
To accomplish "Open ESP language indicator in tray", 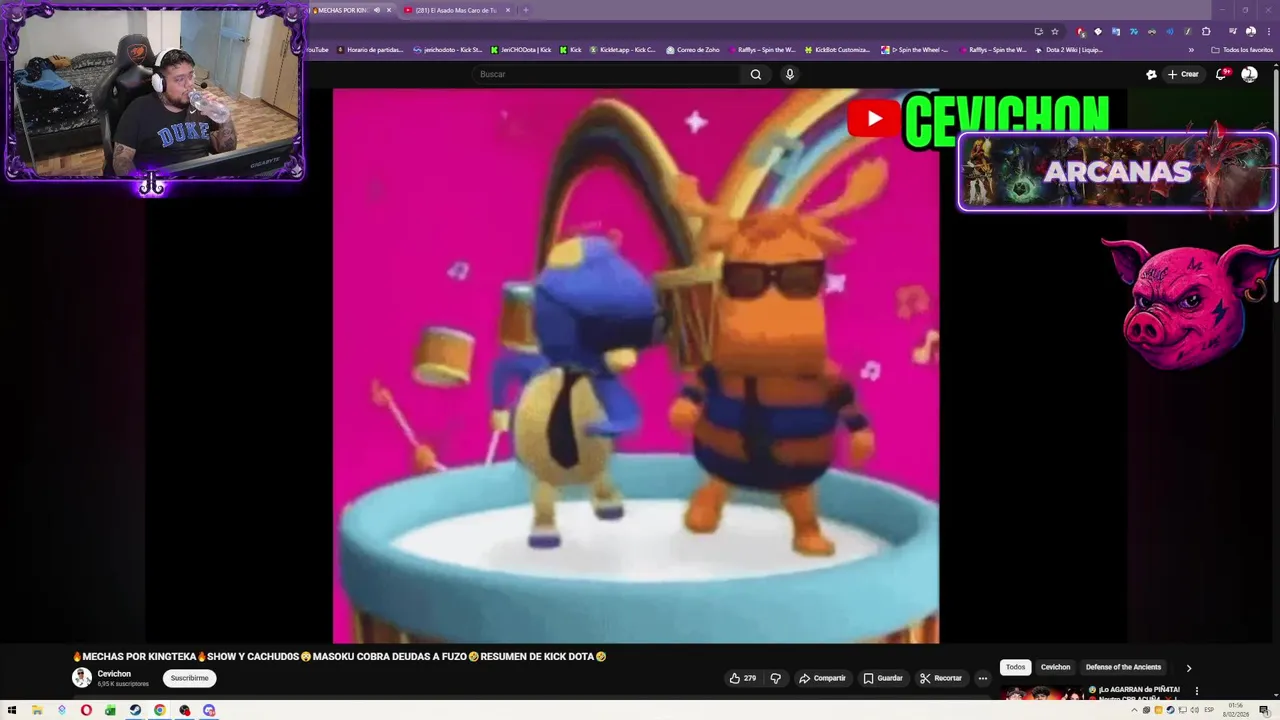I will click(x=1208, y=710).
